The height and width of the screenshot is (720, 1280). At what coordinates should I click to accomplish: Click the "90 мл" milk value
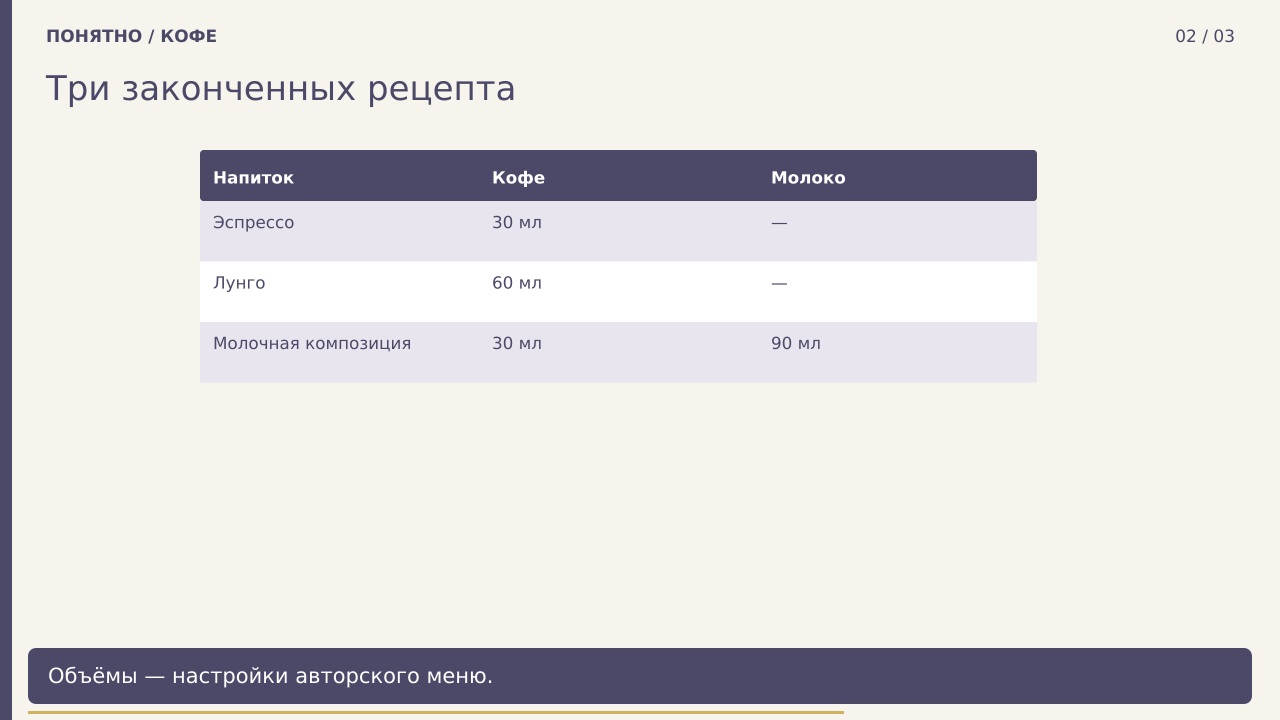[x=796, y=344]
